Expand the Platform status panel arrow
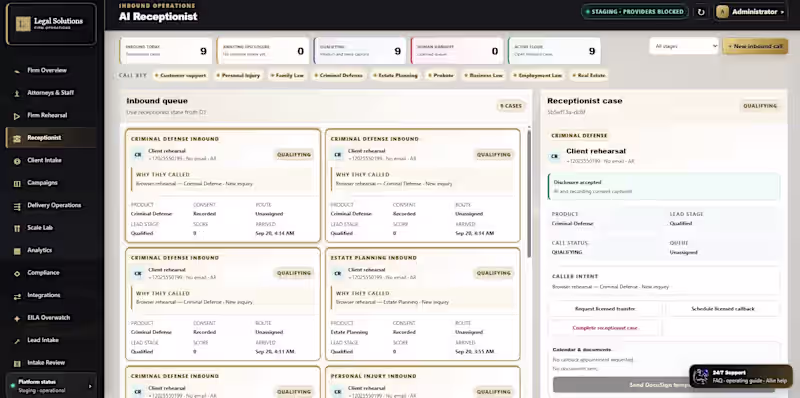Viewport: 800px width, 398px height. [90, 386]
